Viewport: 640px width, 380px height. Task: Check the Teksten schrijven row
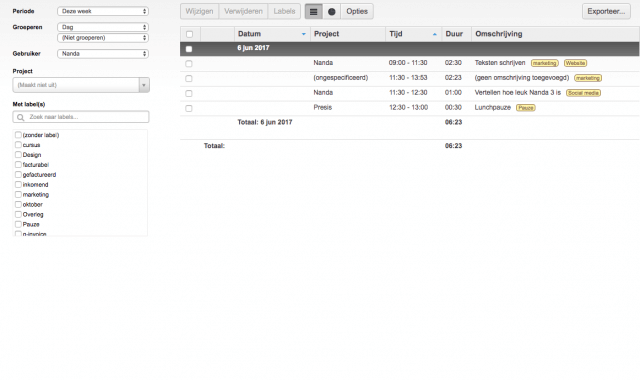(x=189, y=64)
